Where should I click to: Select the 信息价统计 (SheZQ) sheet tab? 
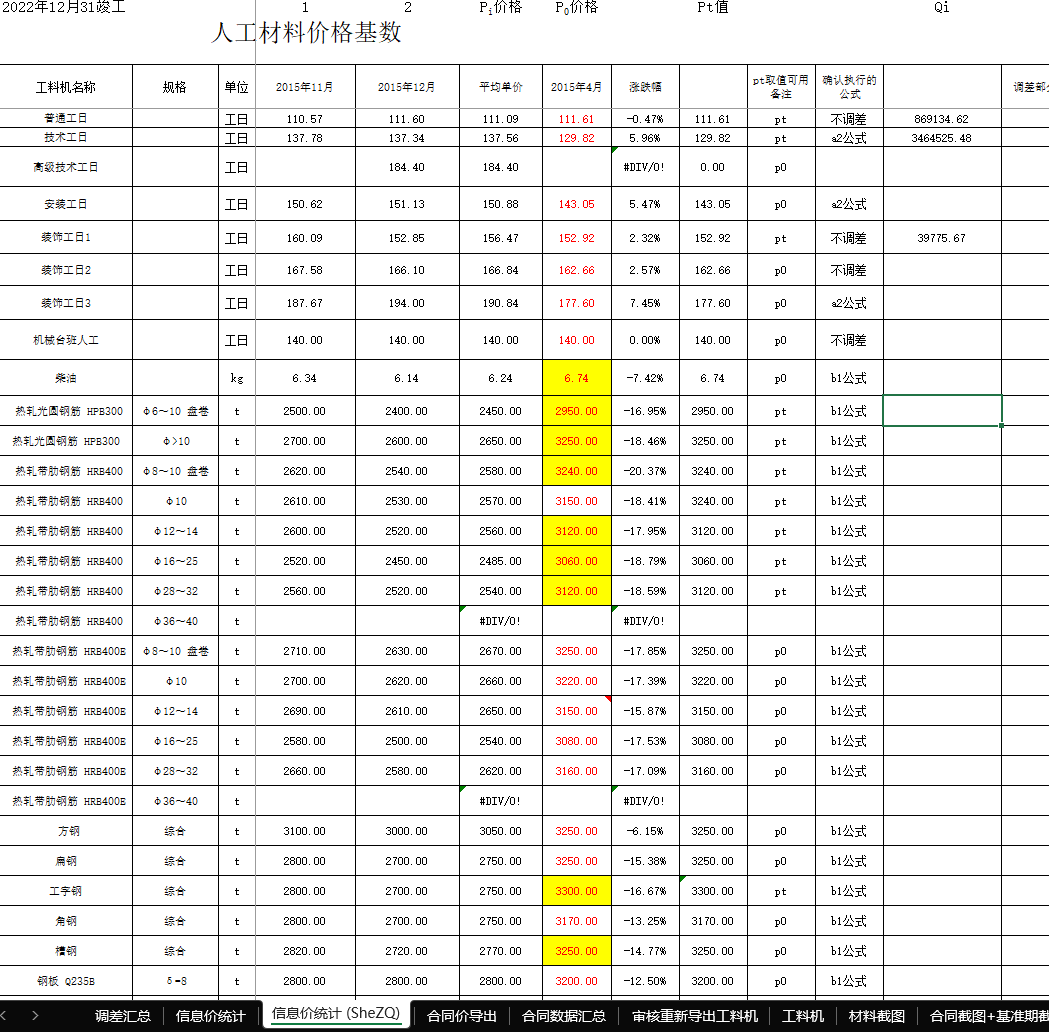click(336, 1013)
